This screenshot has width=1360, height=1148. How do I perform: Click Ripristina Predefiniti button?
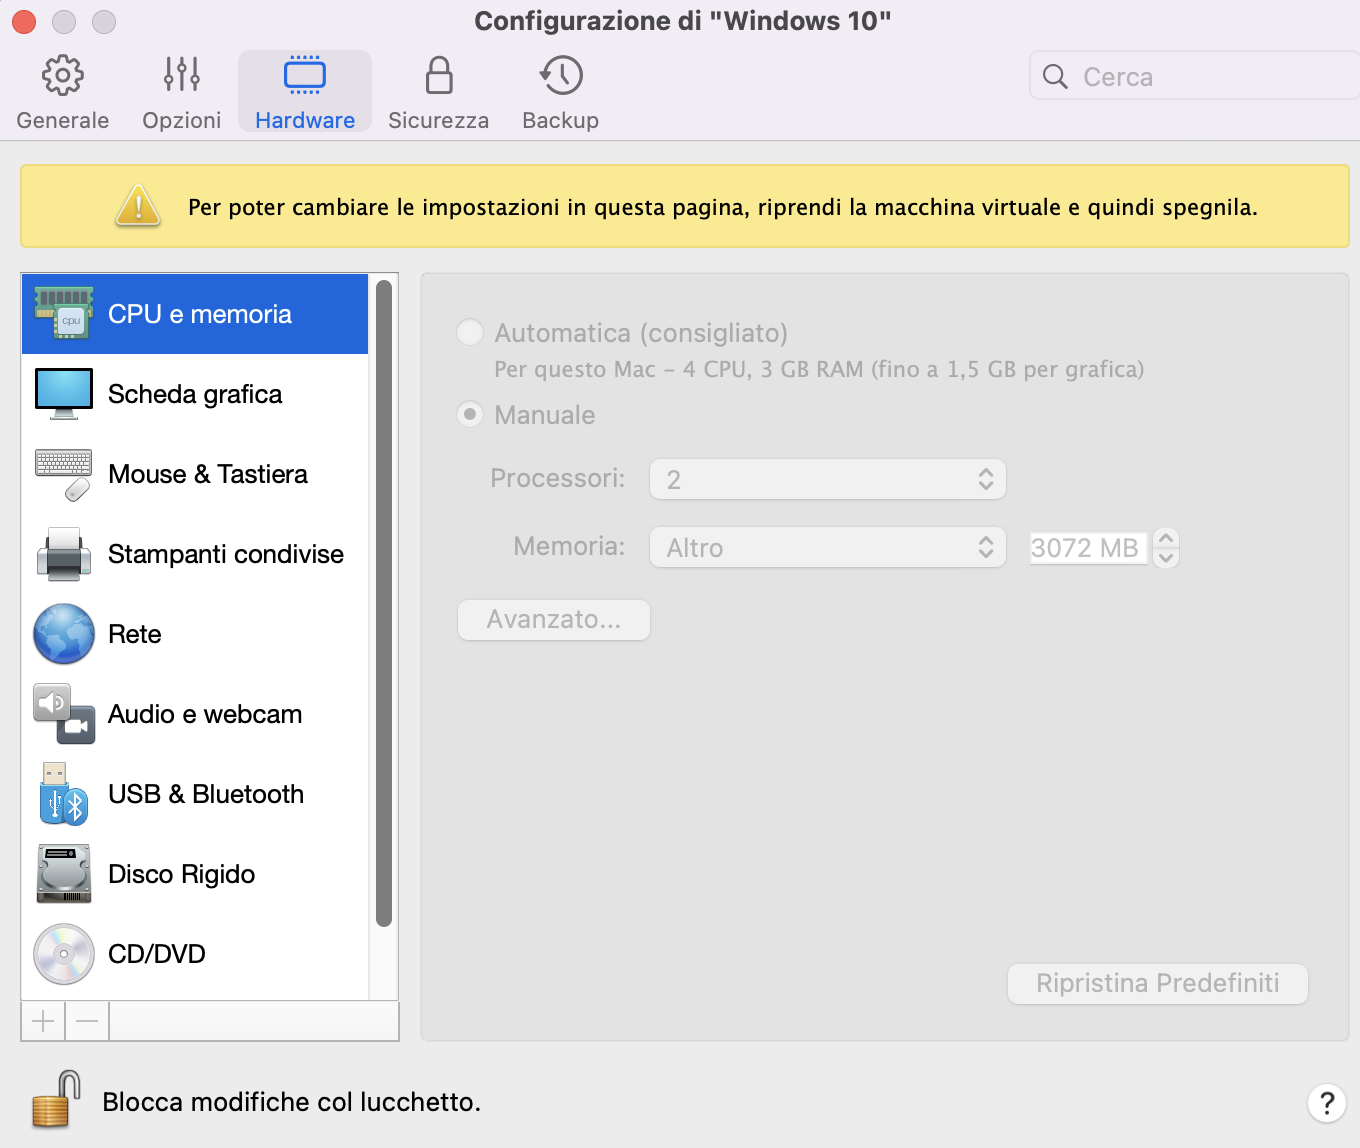(1158, 984)
